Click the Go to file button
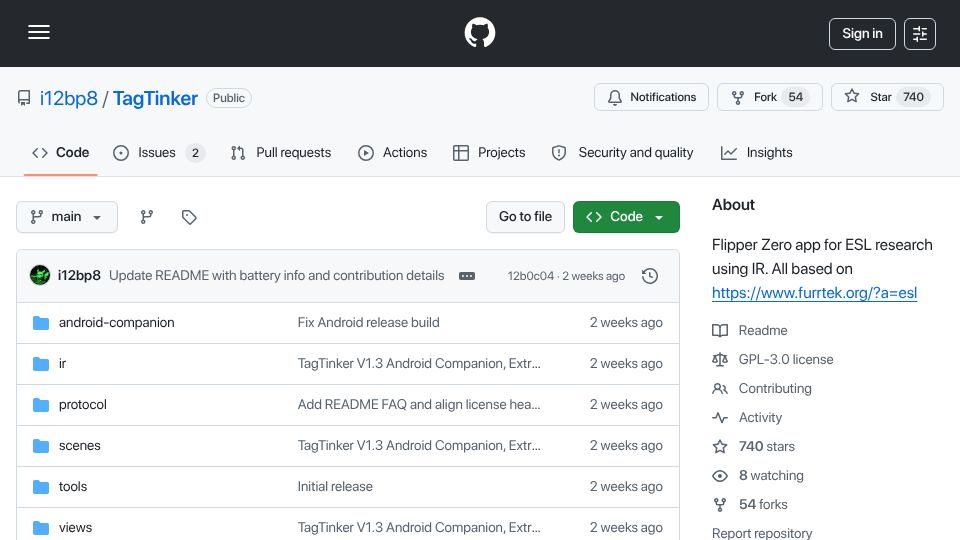The height and width of the screenshot is (540, 960). [x=525, y=217]
